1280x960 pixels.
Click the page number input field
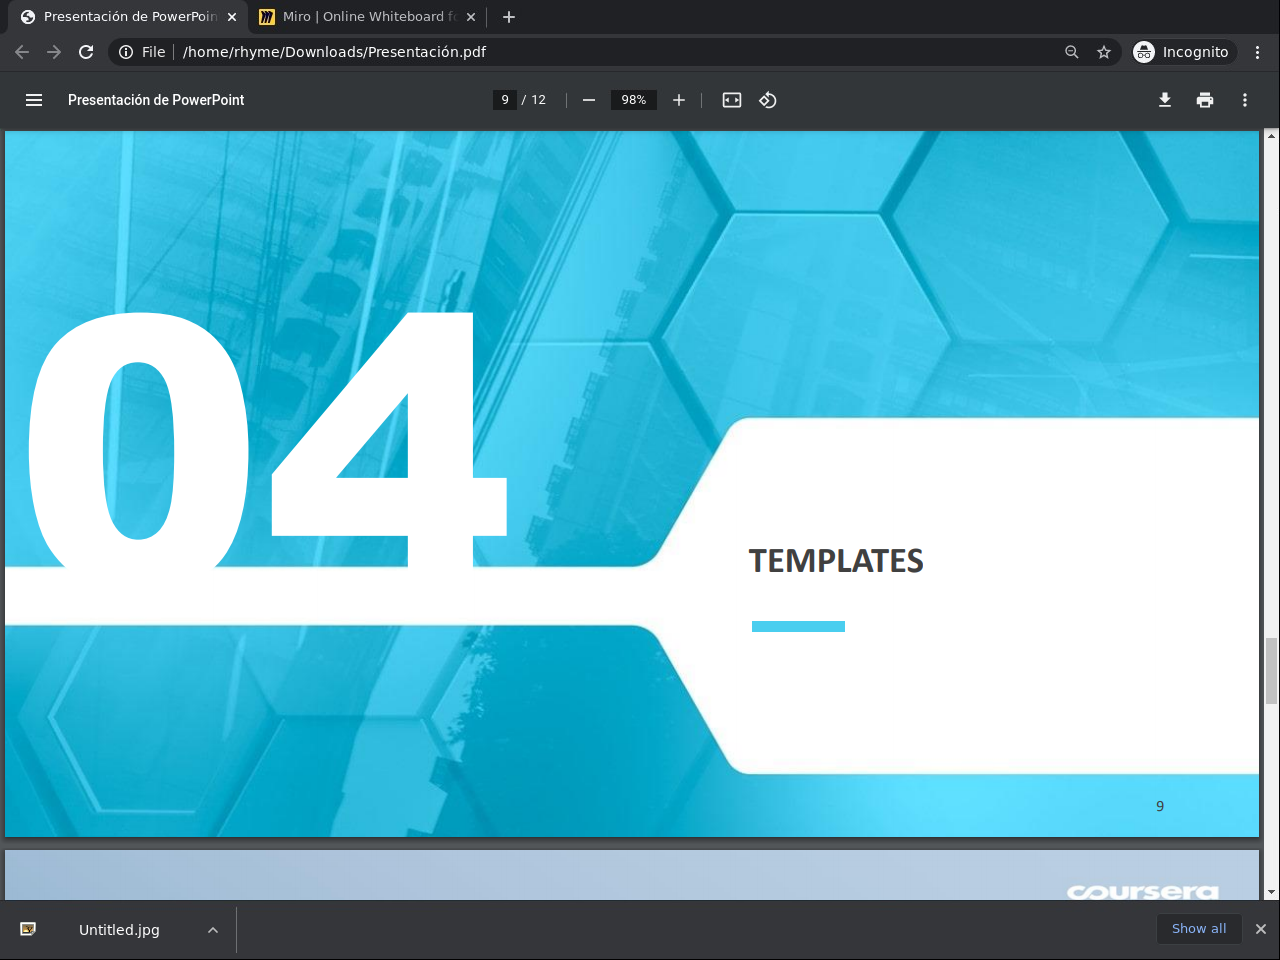(505, 100)
